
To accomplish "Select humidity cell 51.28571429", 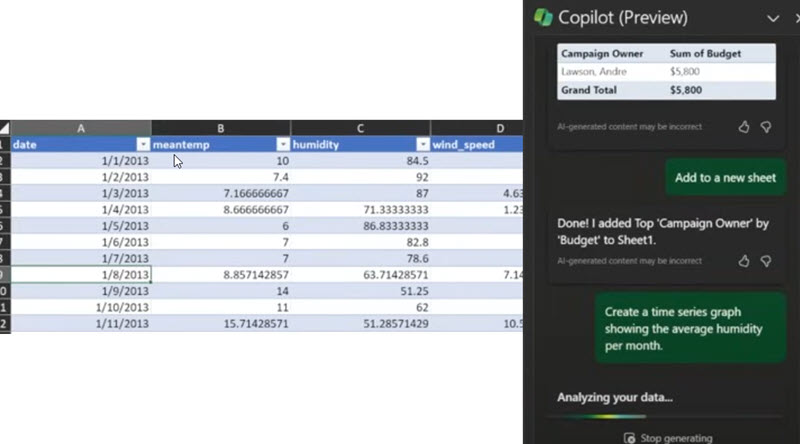I will 361,324.
